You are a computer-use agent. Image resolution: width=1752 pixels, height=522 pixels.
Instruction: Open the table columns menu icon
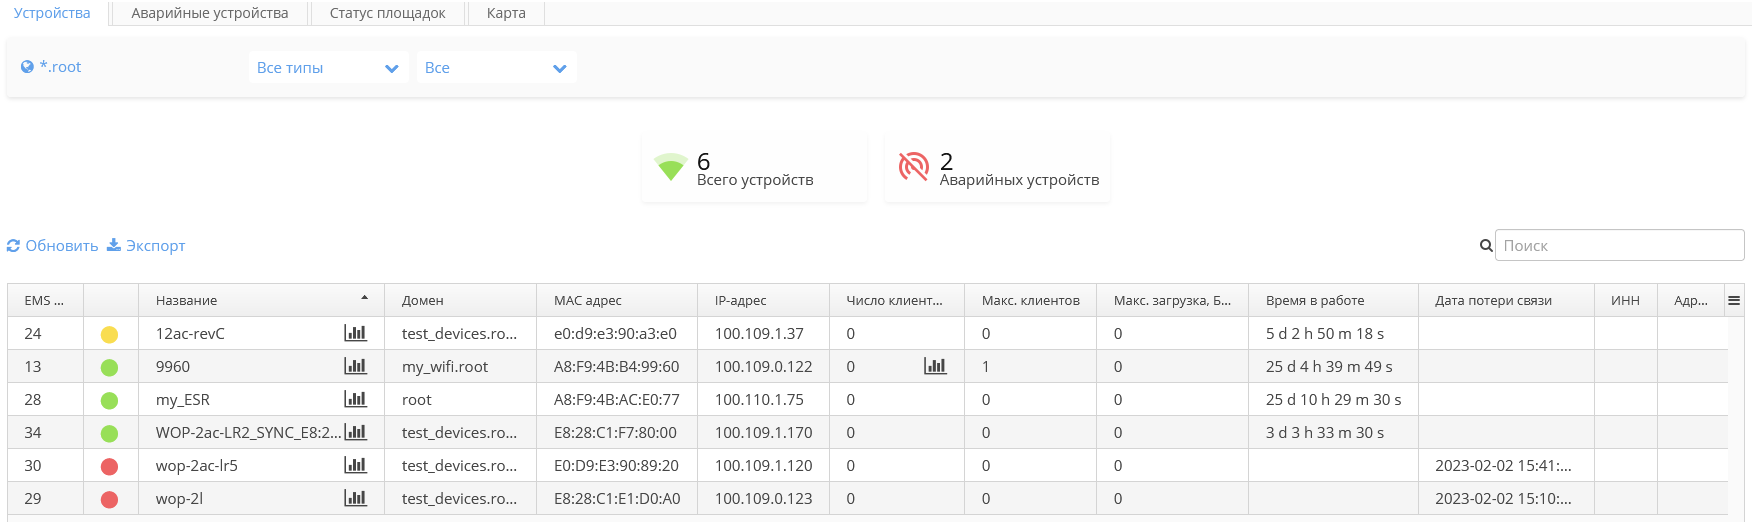pos(1734,300)
